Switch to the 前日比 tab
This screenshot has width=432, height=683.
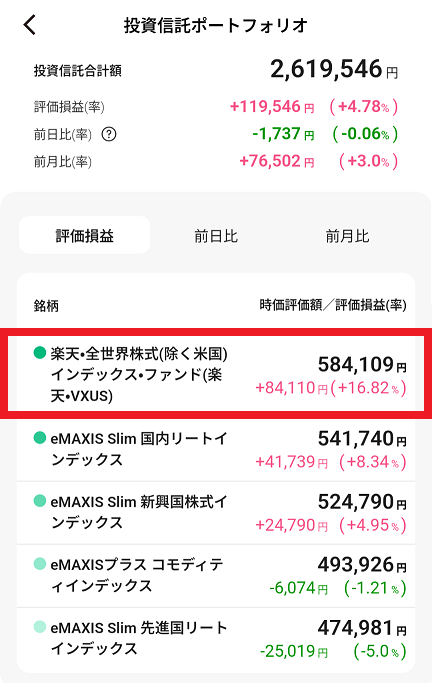pos(216,236)
